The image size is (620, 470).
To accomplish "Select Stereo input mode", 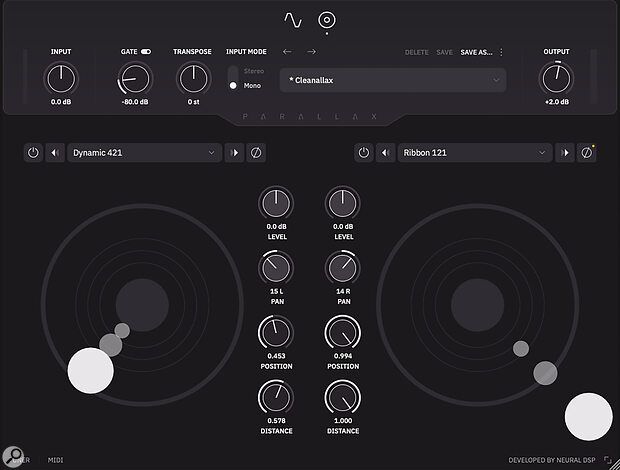I will [x=253, y=71].
